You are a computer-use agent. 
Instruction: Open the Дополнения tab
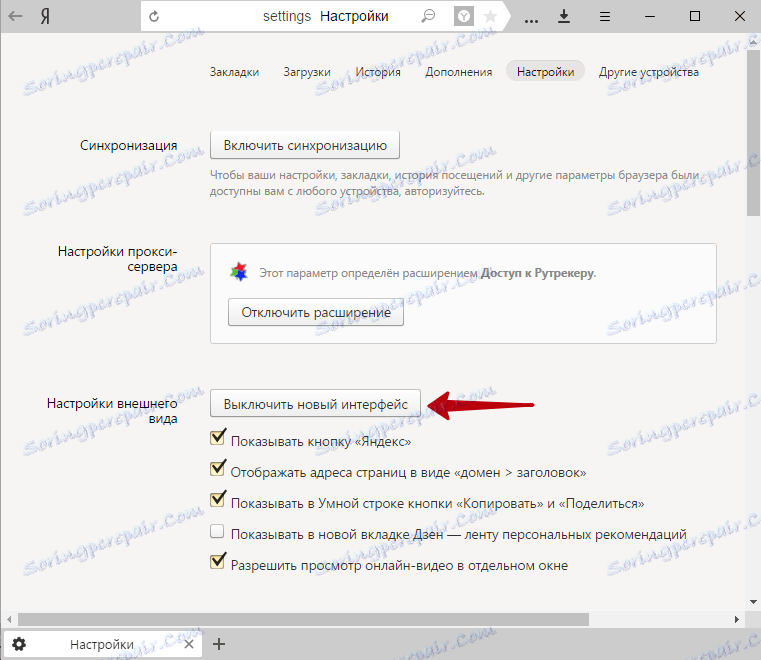(459, 72)
